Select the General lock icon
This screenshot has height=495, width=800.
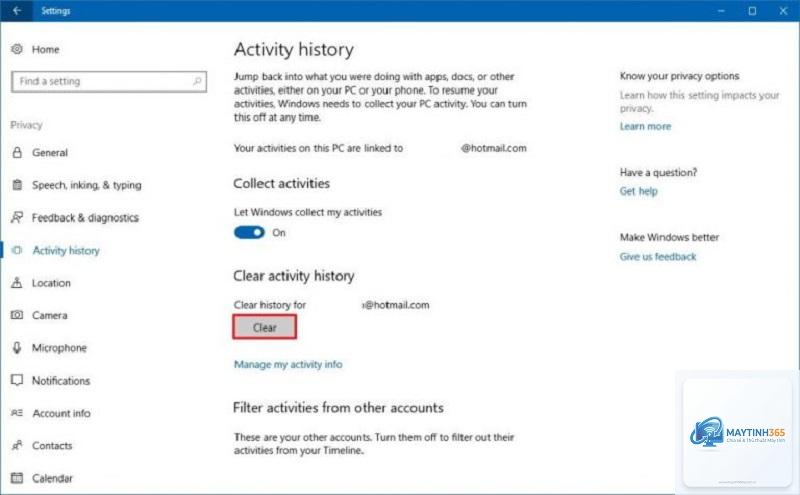click(x=17, y=153)
